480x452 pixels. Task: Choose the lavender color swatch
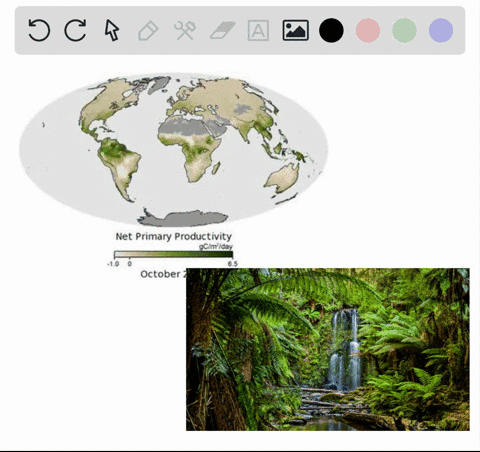441,30
